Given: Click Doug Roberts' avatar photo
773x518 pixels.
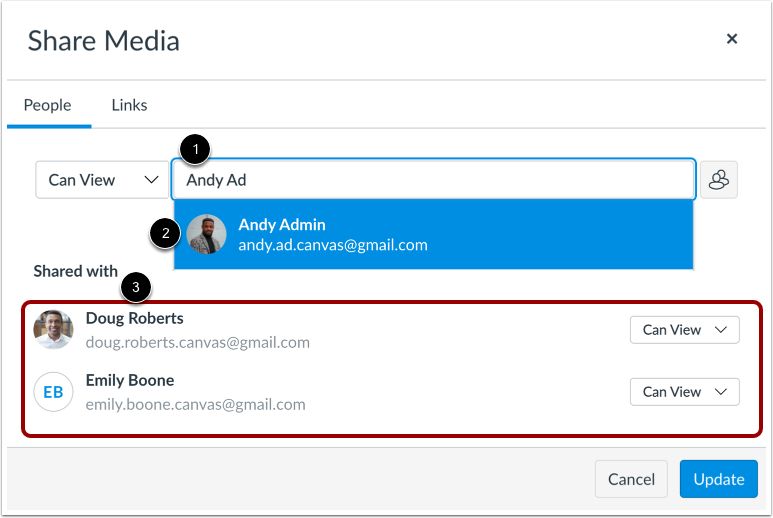Looking at the screenshot, I should [53, 330].
